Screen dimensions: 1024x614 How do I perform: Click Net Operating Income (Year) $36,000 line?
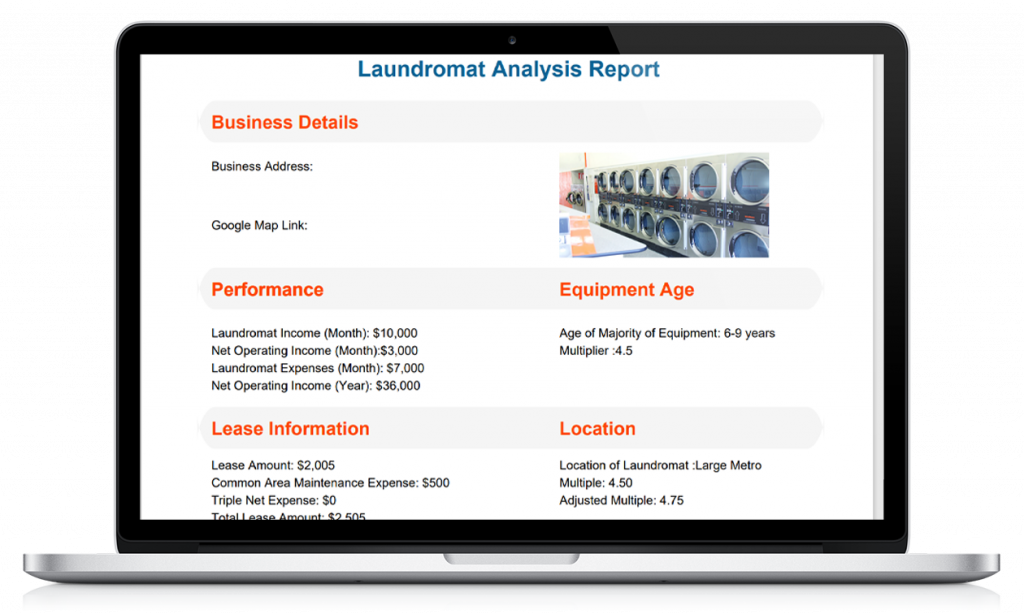point(315,386)
